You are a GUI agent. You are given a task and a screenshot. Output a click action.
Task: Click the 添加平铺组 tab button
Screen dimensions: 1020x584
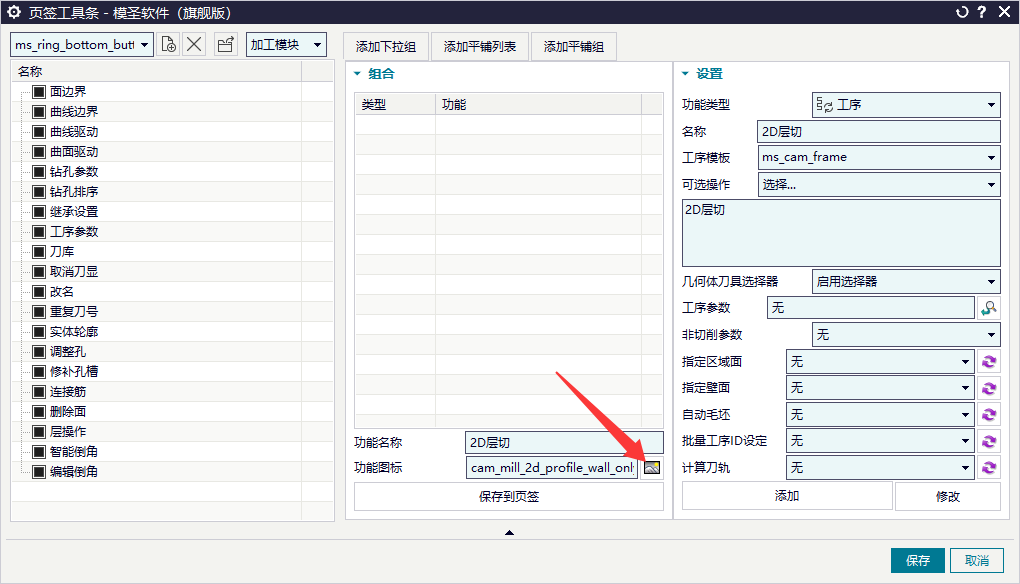click(574, 47)
